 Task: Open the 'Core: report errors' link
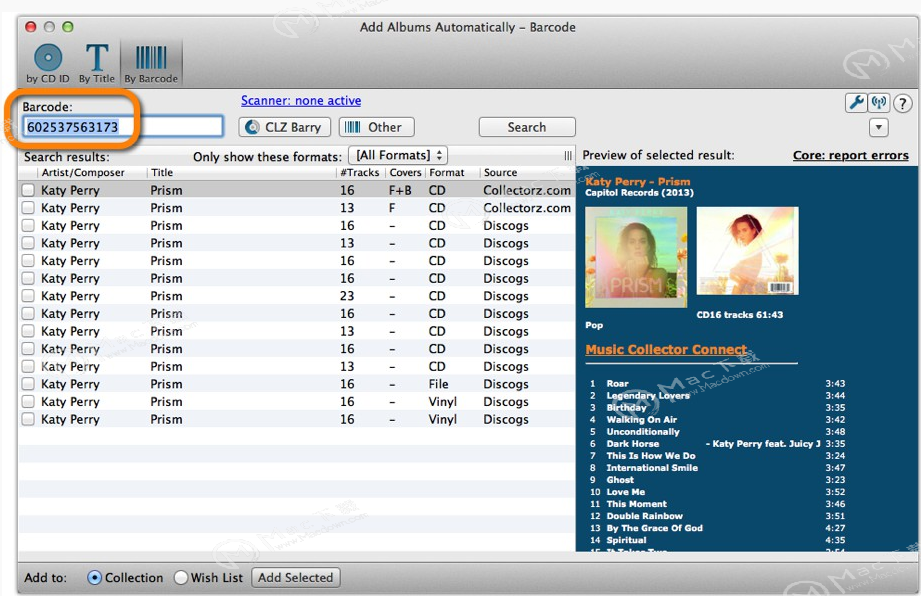coord(851,156)
